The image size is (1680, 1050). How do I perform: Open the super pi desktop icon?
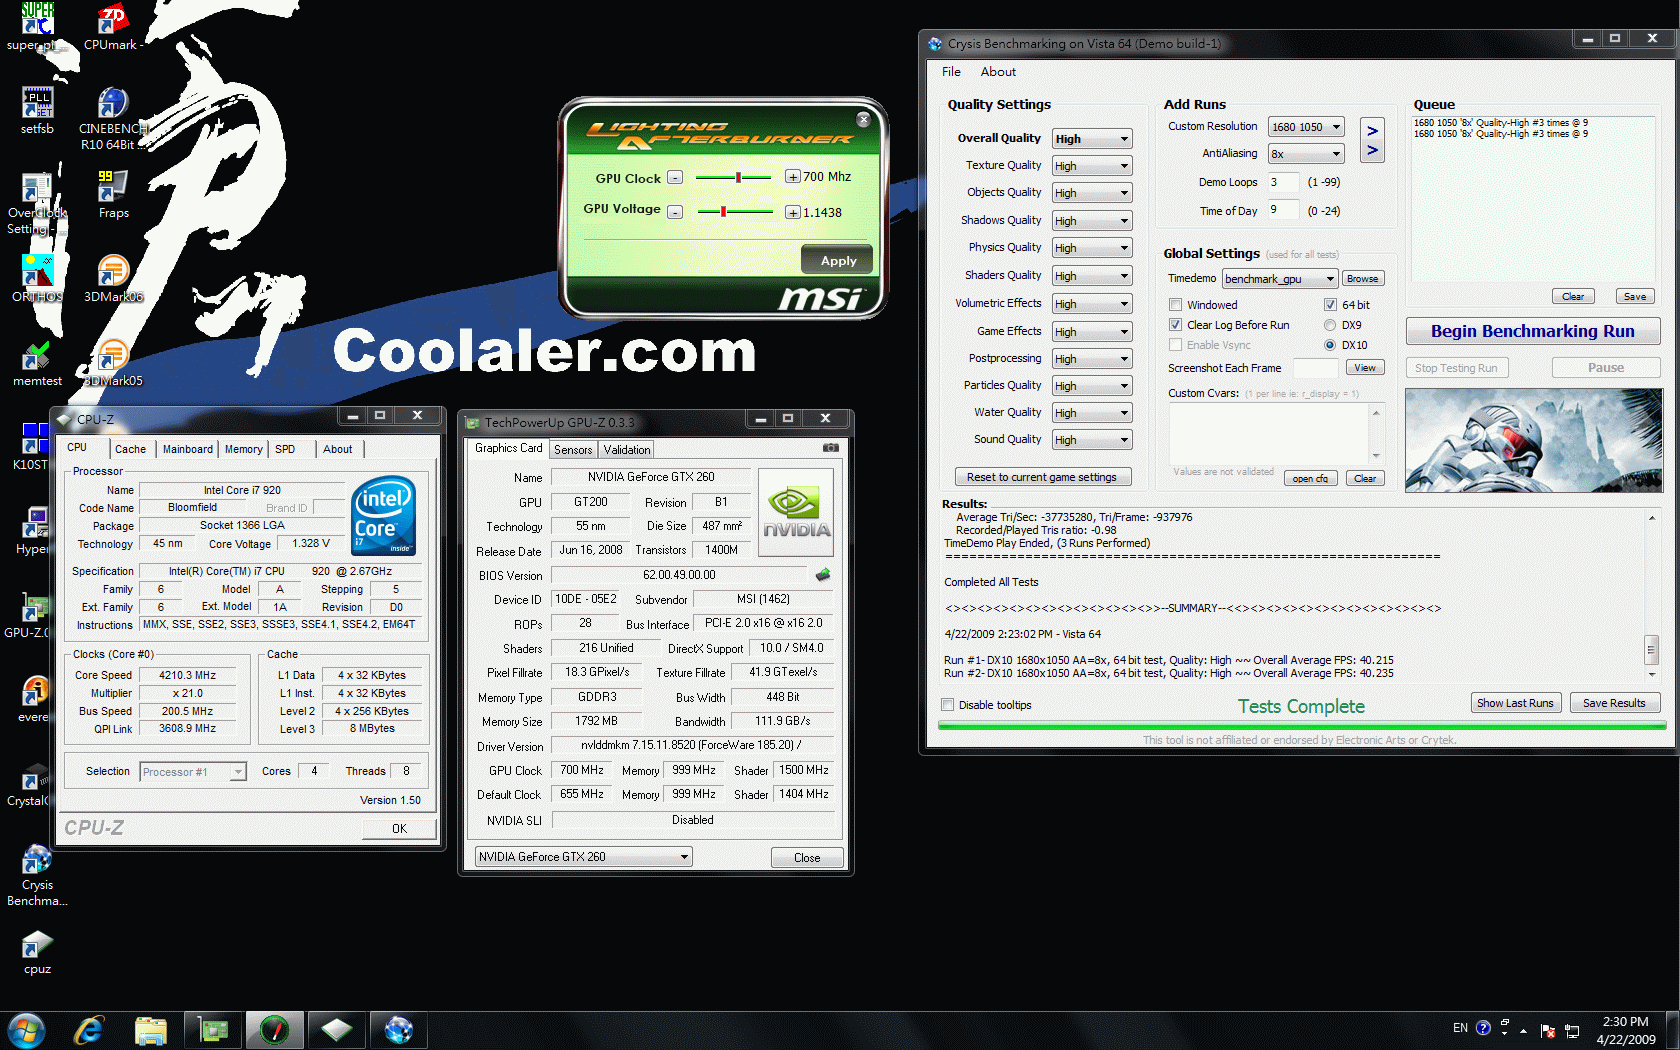tap(37, 27)
